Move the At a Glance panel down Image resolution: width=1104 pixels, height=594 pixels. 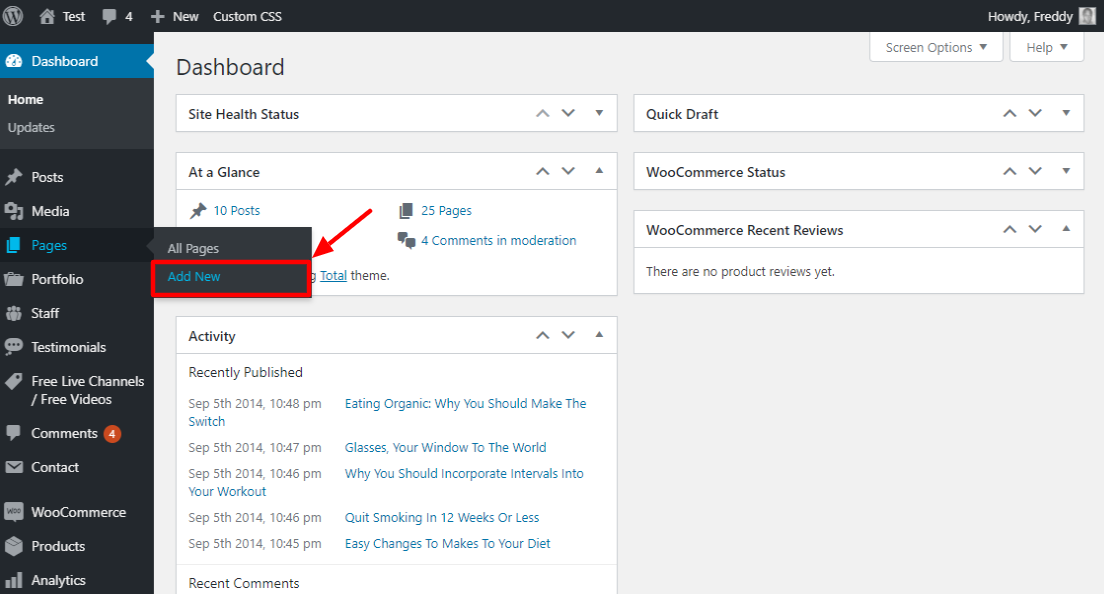click(568, 171)
